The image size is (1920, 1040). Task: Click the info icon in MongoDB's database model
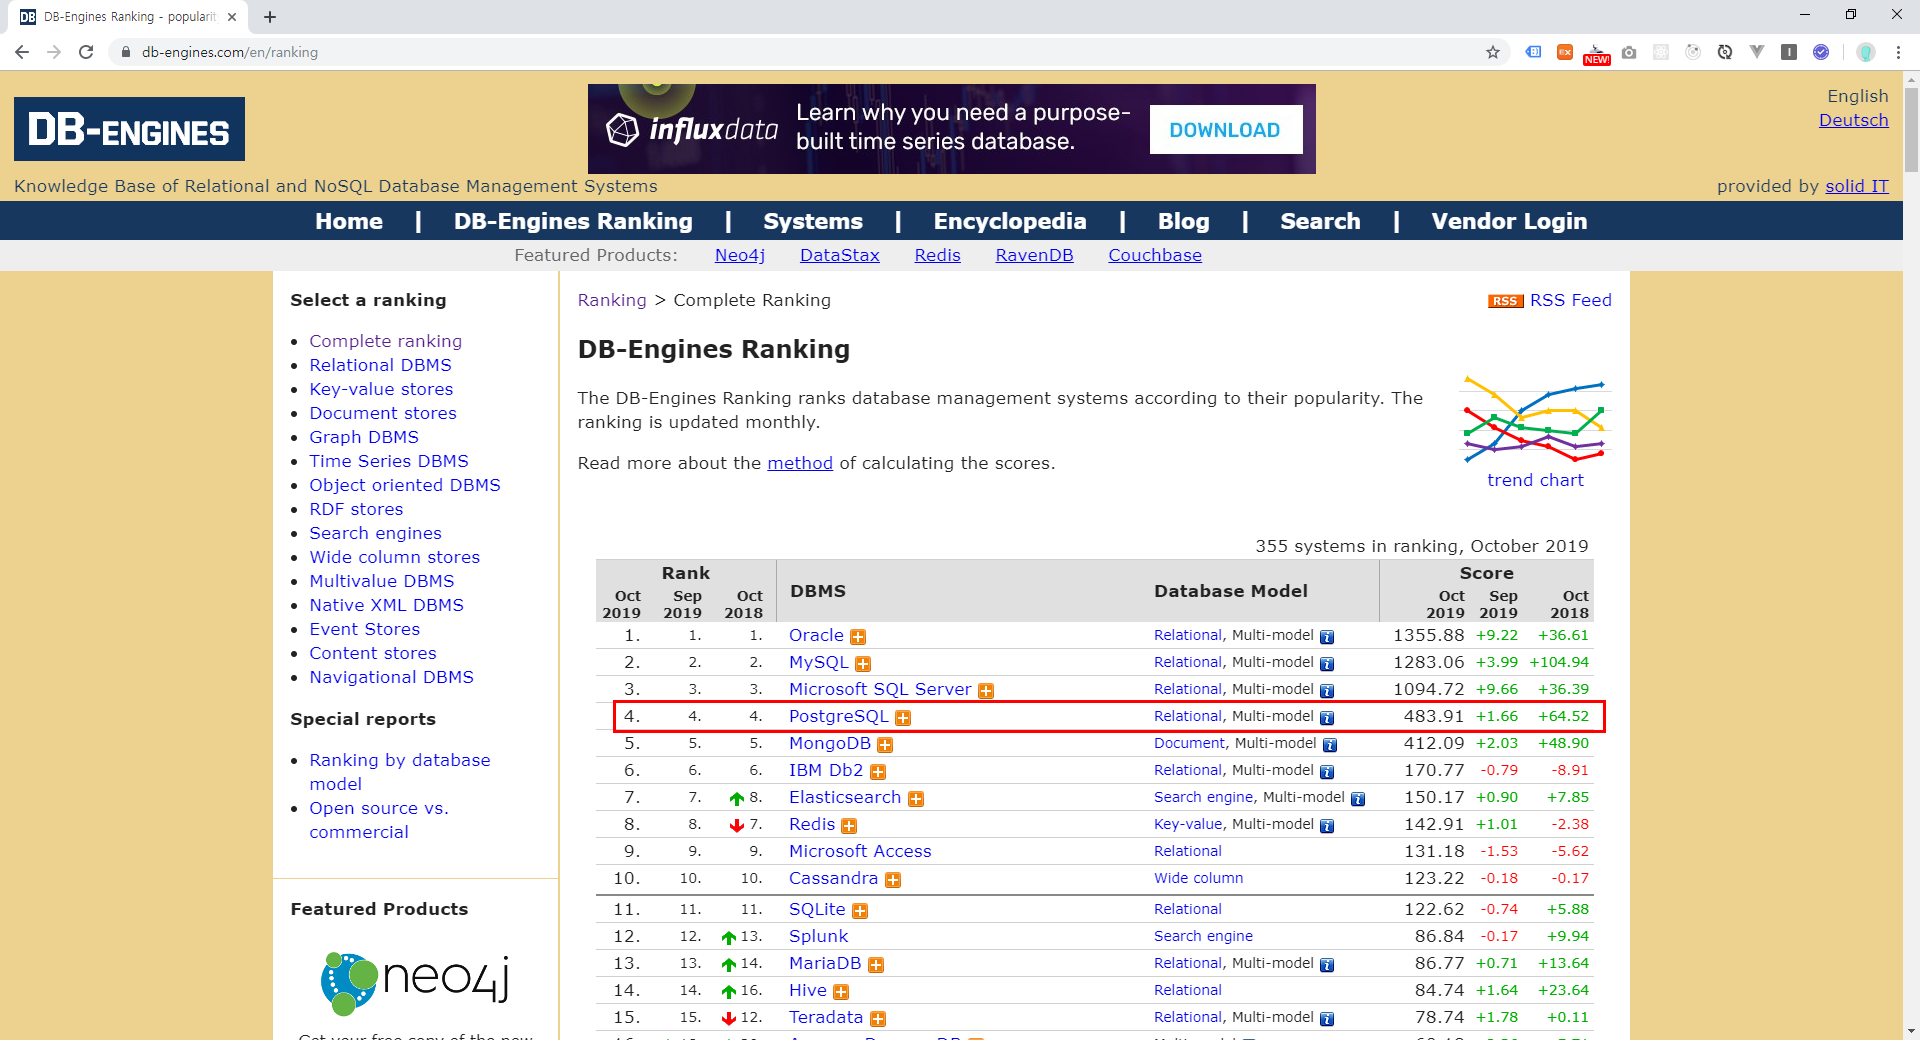pyautogui.click(x=1330, y=745)
